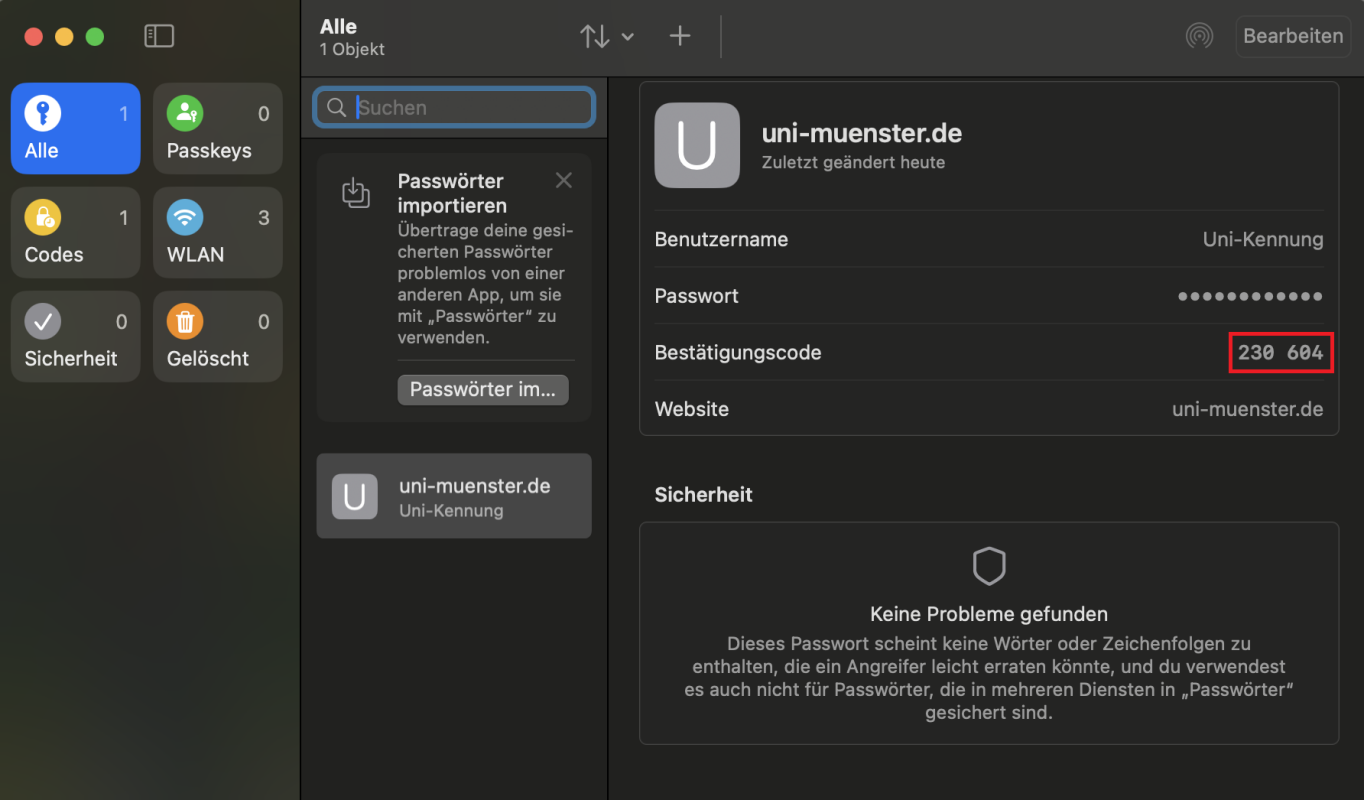This screenshot has height=800, width=1364.
Task: Click the hidden Passwort dots
Action: point(1250,297)
